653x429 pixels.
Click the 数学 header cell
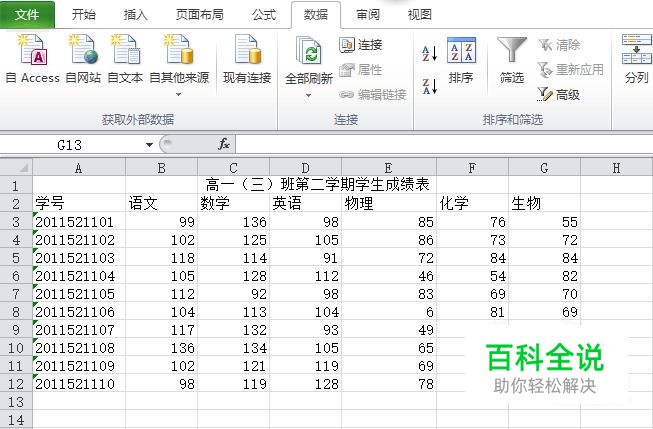234,203
